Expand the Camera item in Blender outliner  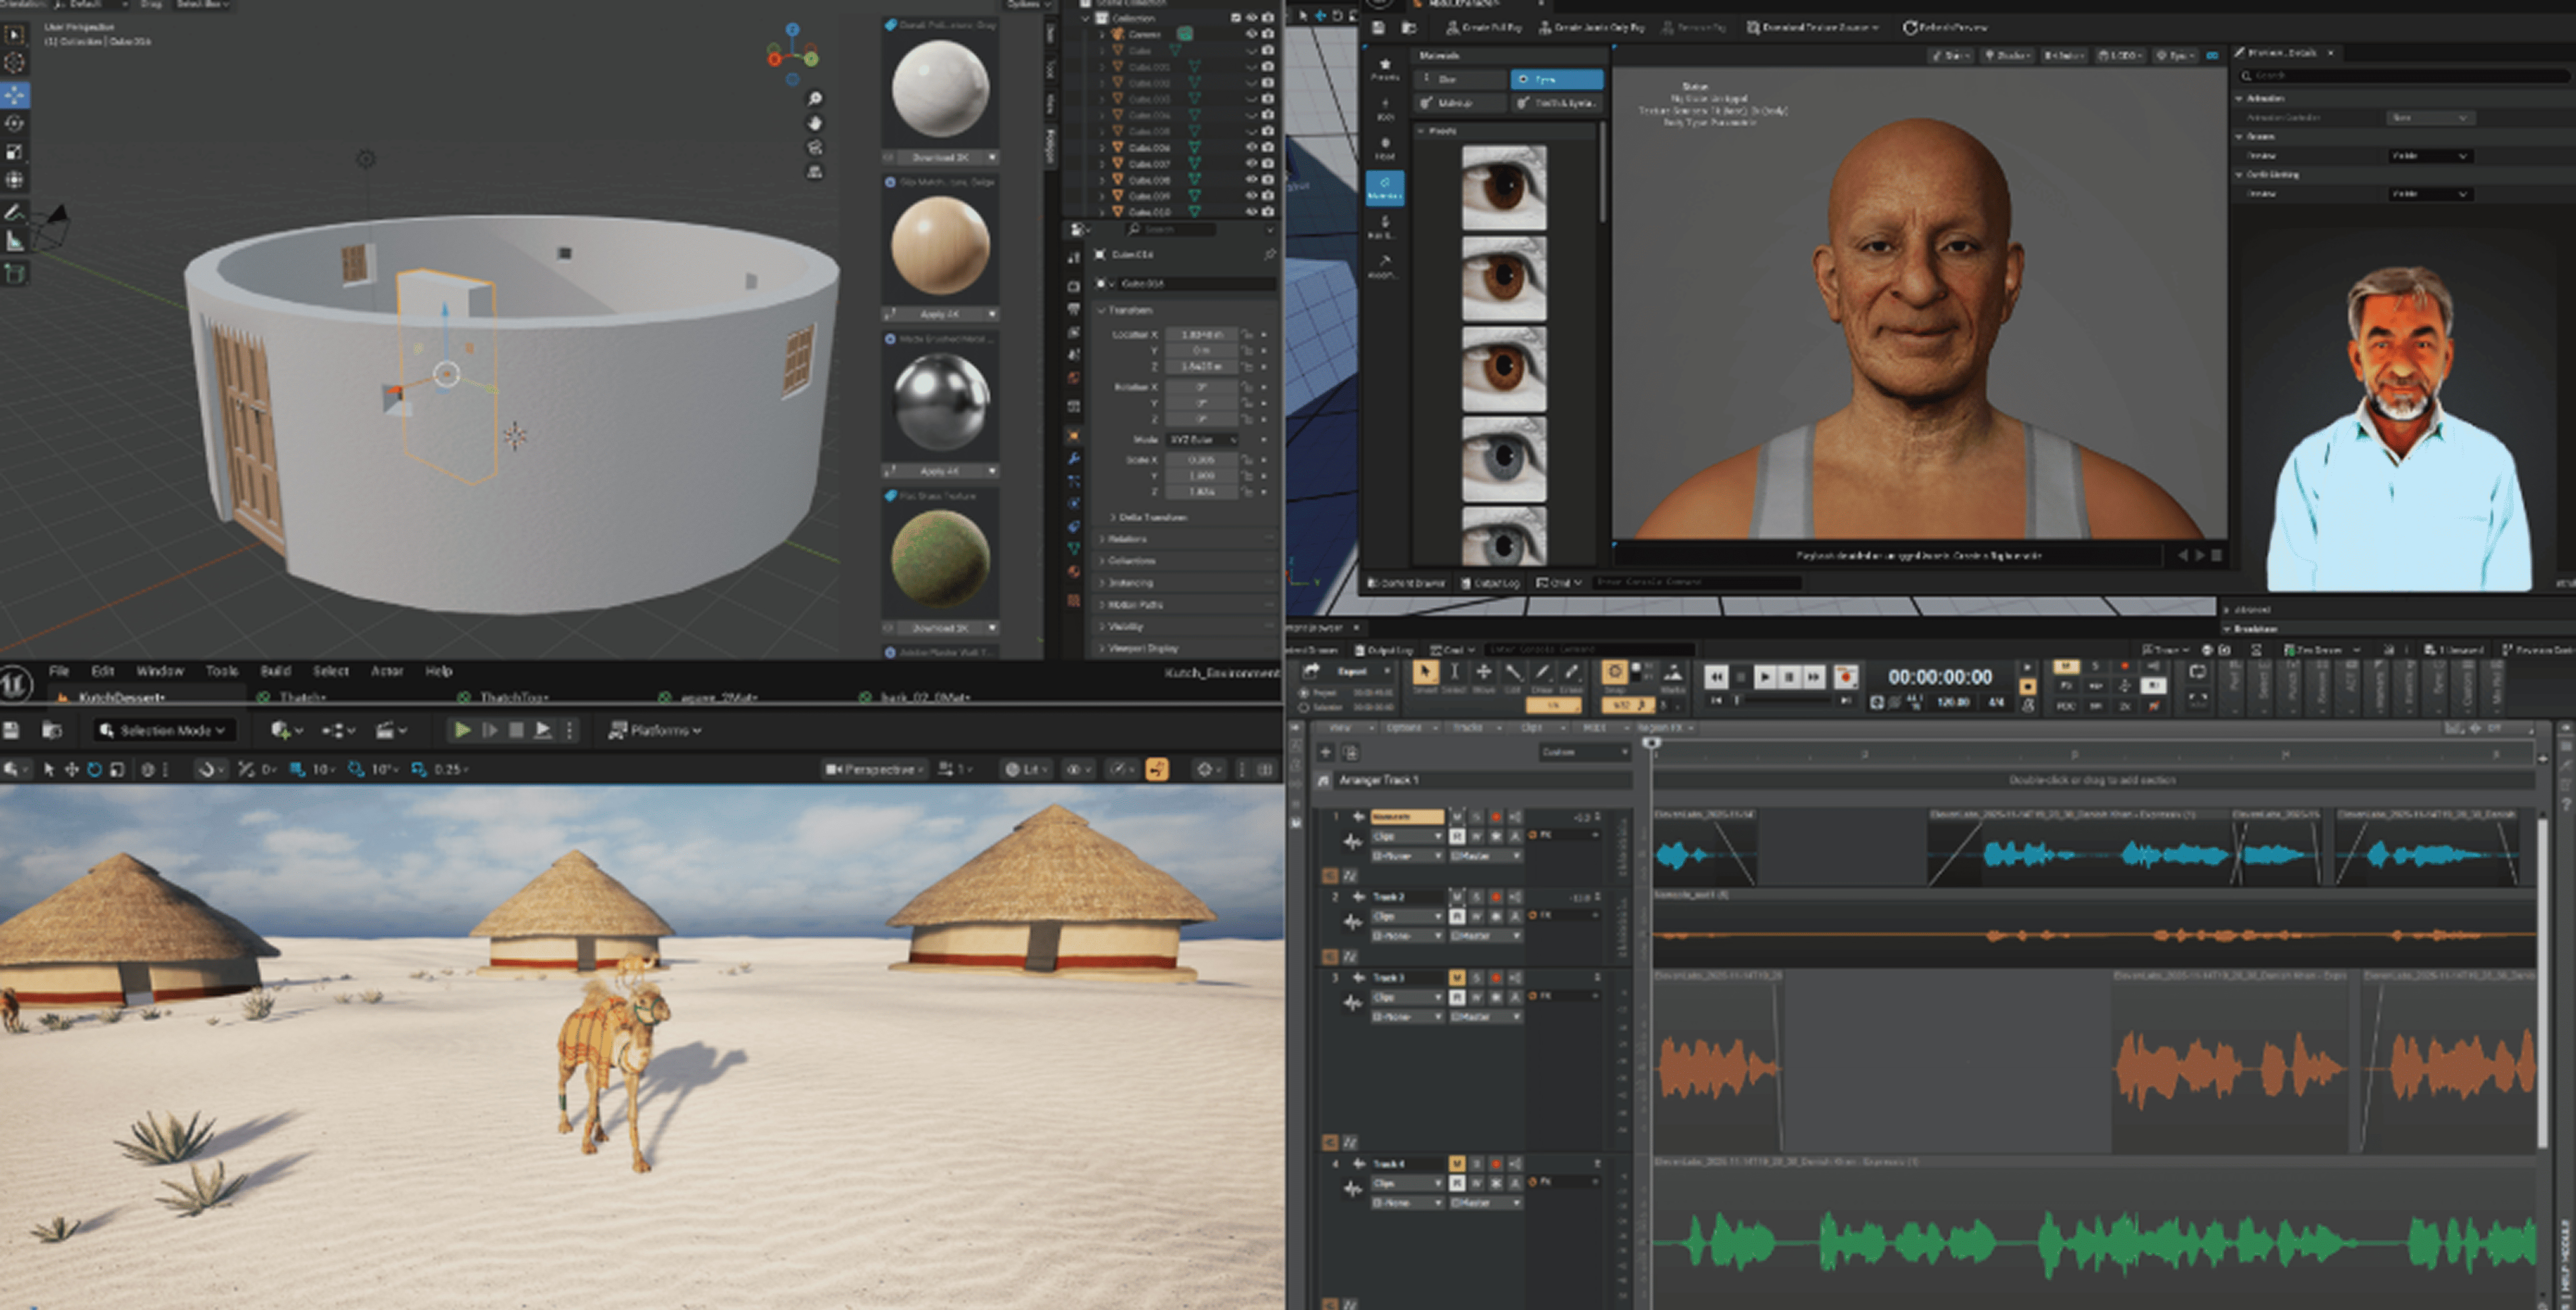[x=1102, y=34]
